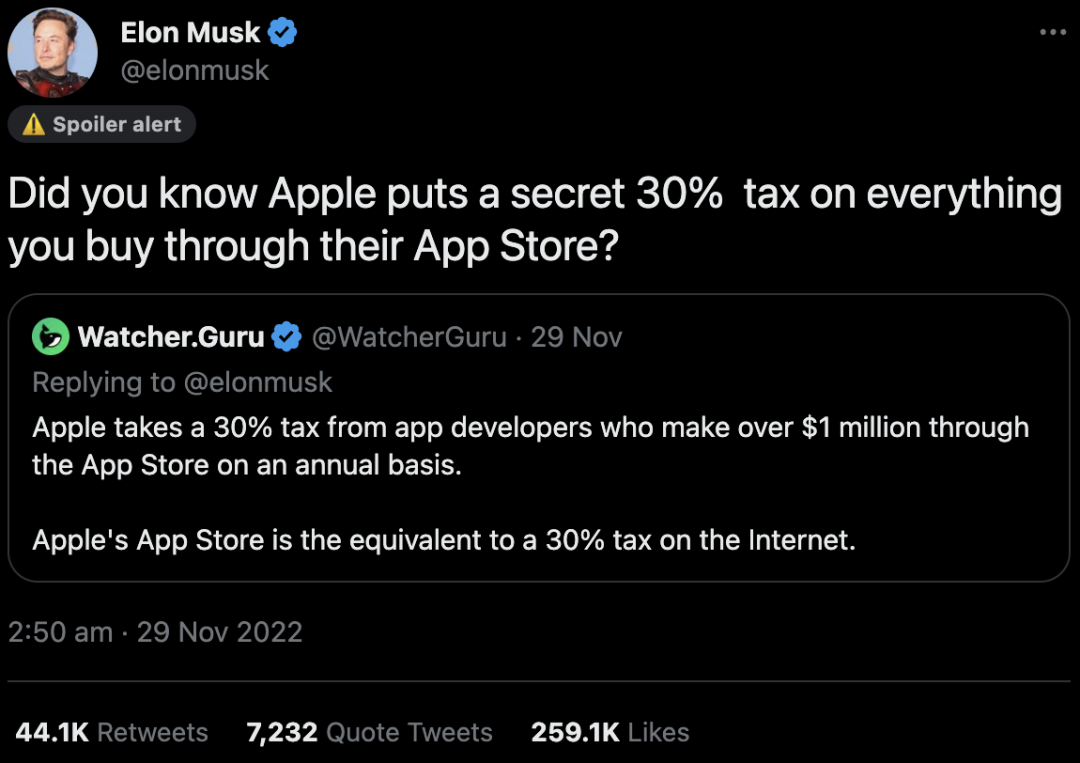This screenshot has width=1080, height=763.
Task: Click the Spoiler alert label
Action: (x=116, y=125)
